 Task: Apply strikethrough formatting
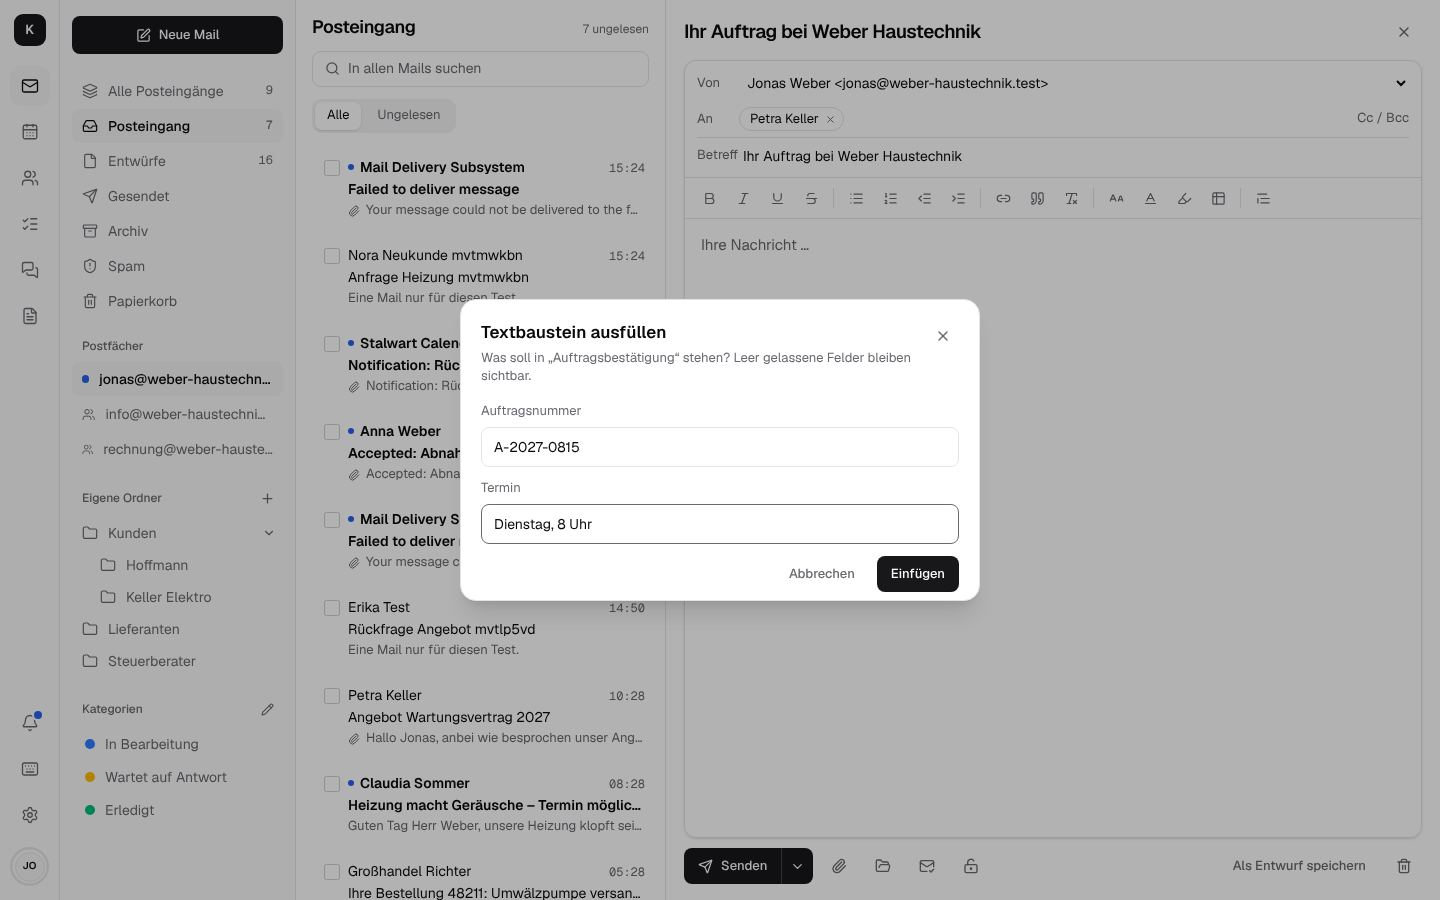pos(811,198)
